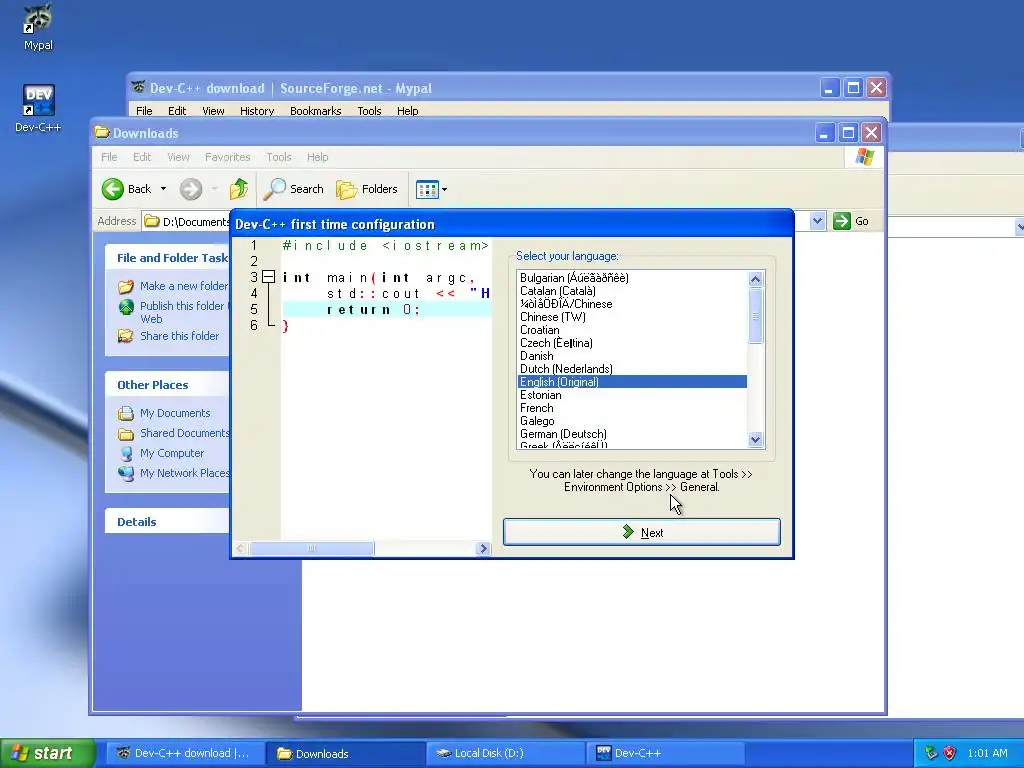The width and height of the screenshot is (1024, 768).
Task: Open the My Computer link
Action: [172, 453]
